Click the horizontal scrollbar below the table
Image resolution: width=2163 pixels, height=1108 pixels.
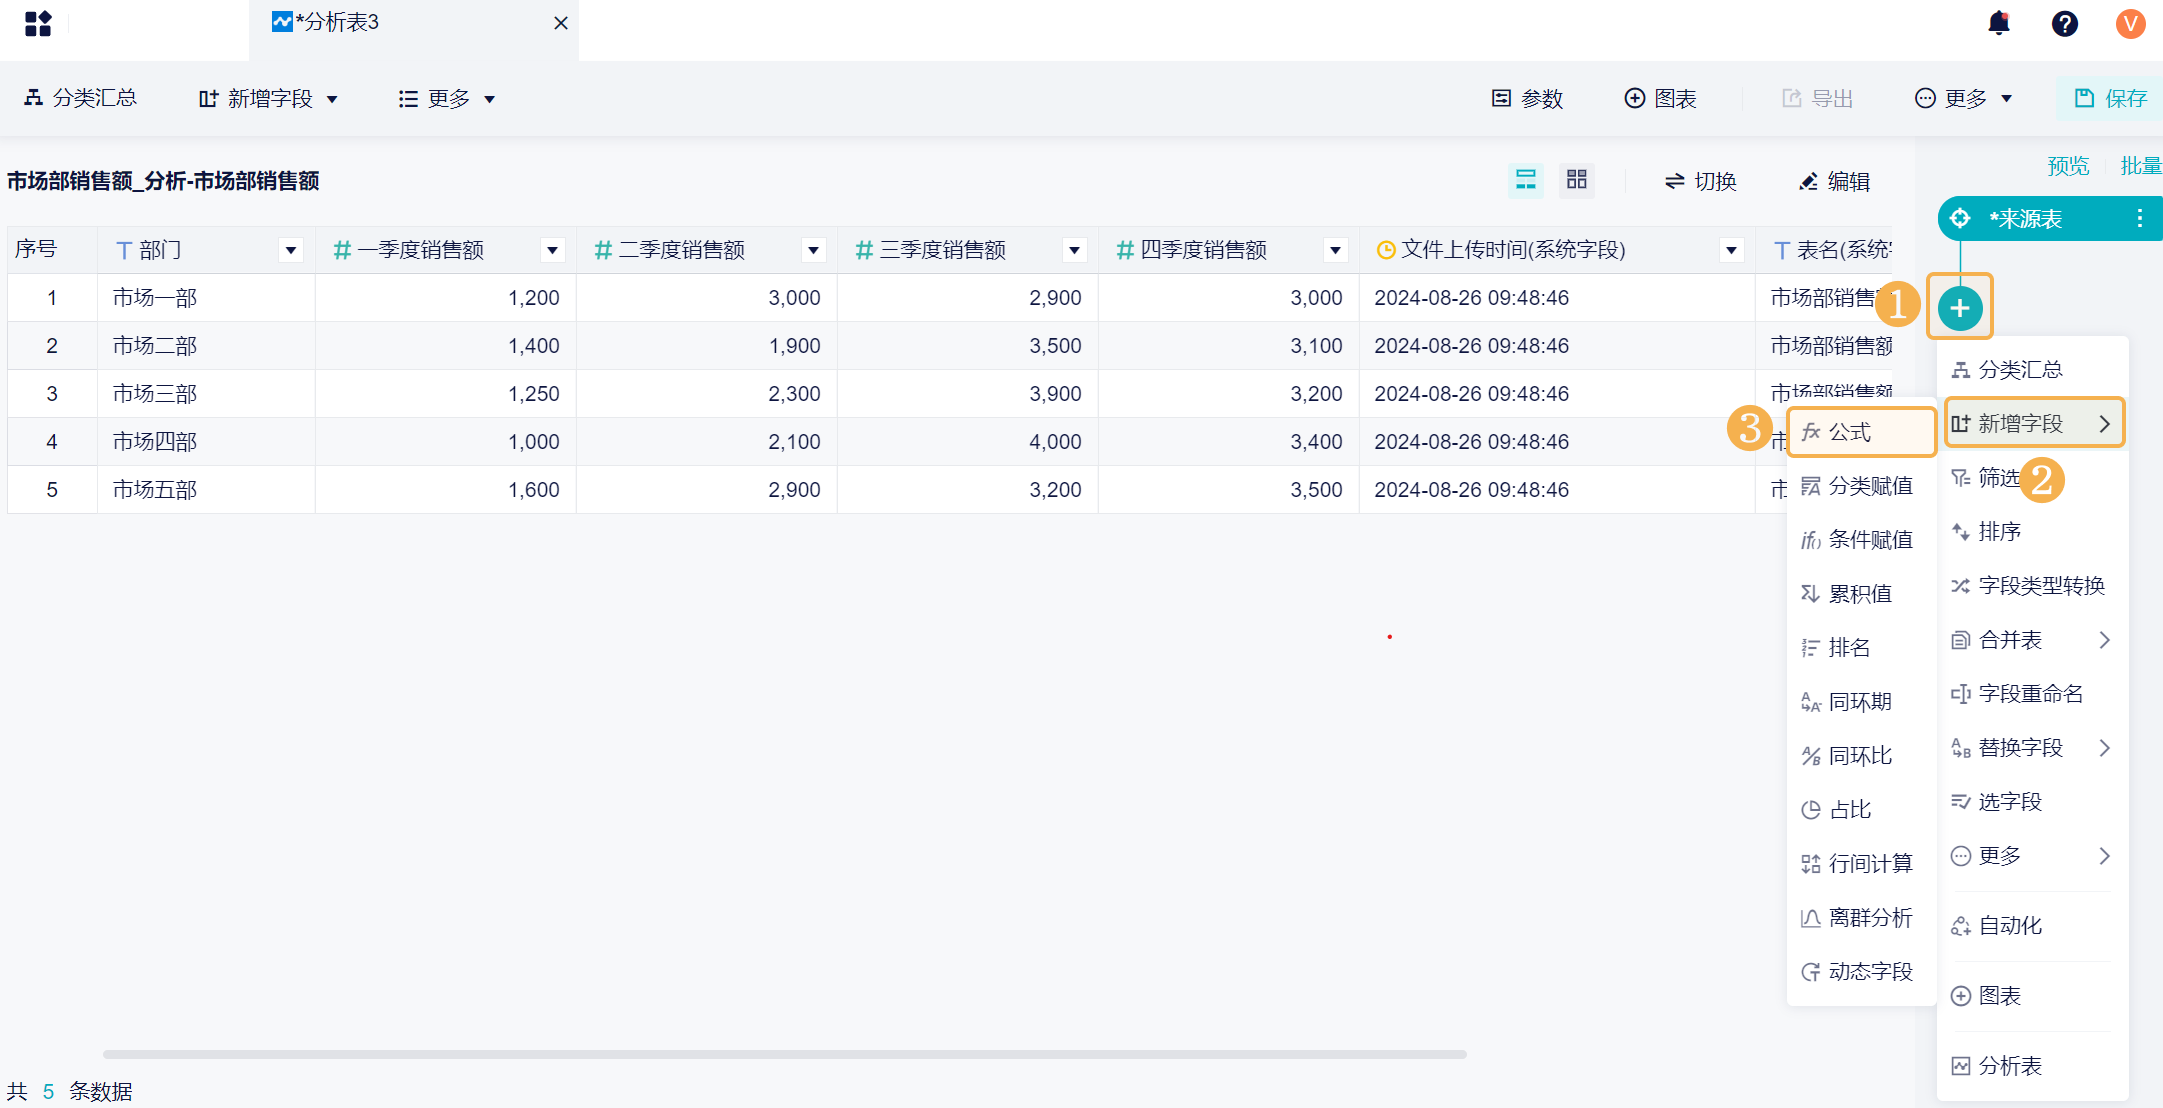(x=784, y=1054)
